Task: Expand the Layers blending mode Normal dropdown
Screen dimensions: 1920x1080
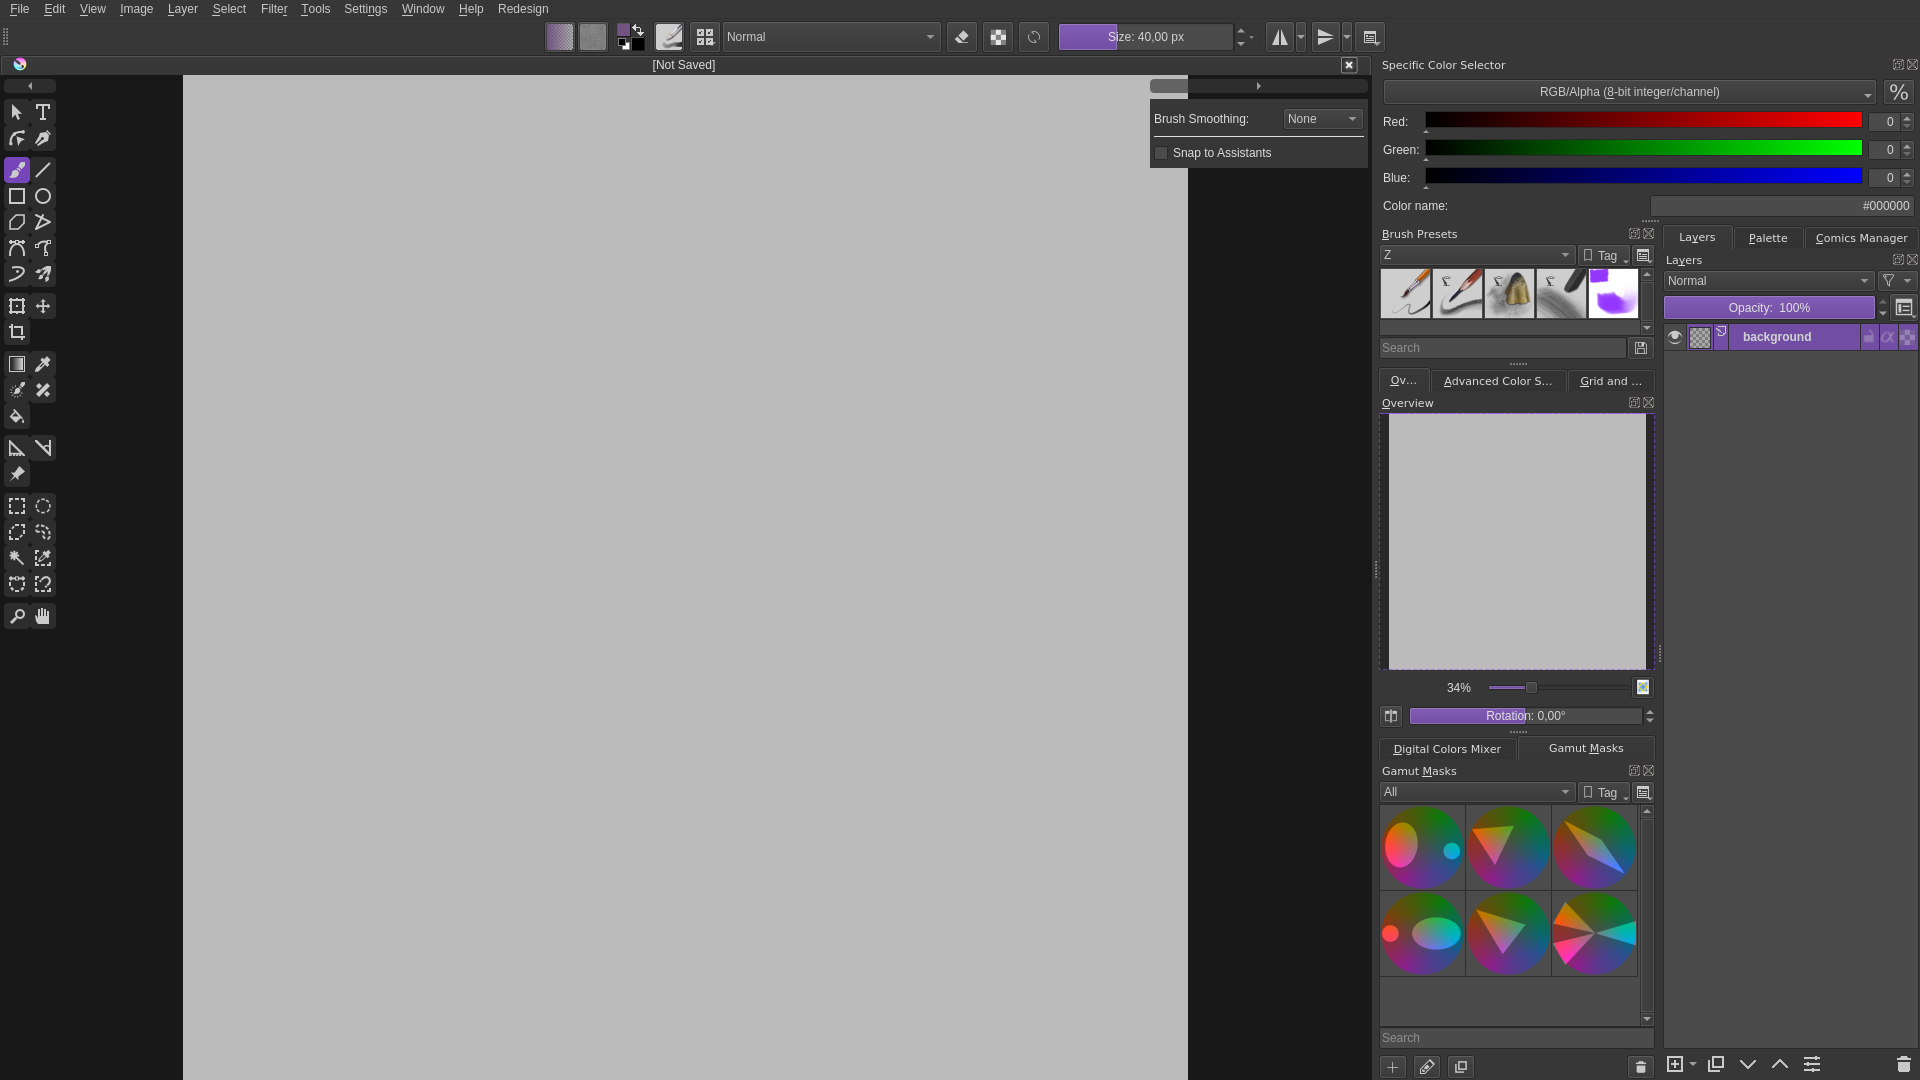Action: [1767, 281]
